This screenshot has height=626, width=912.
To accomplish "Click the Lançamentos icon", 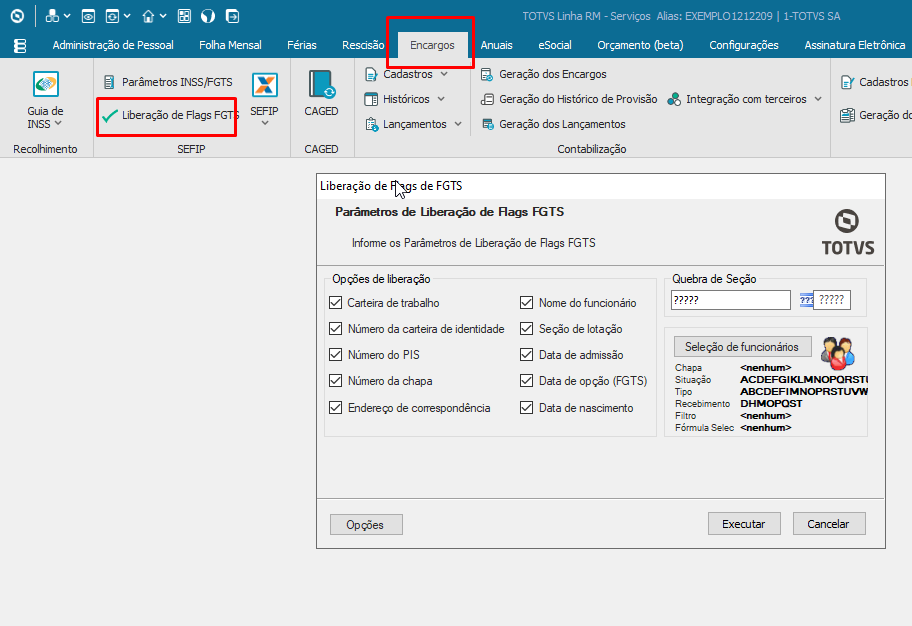I will tap(372, 125).
